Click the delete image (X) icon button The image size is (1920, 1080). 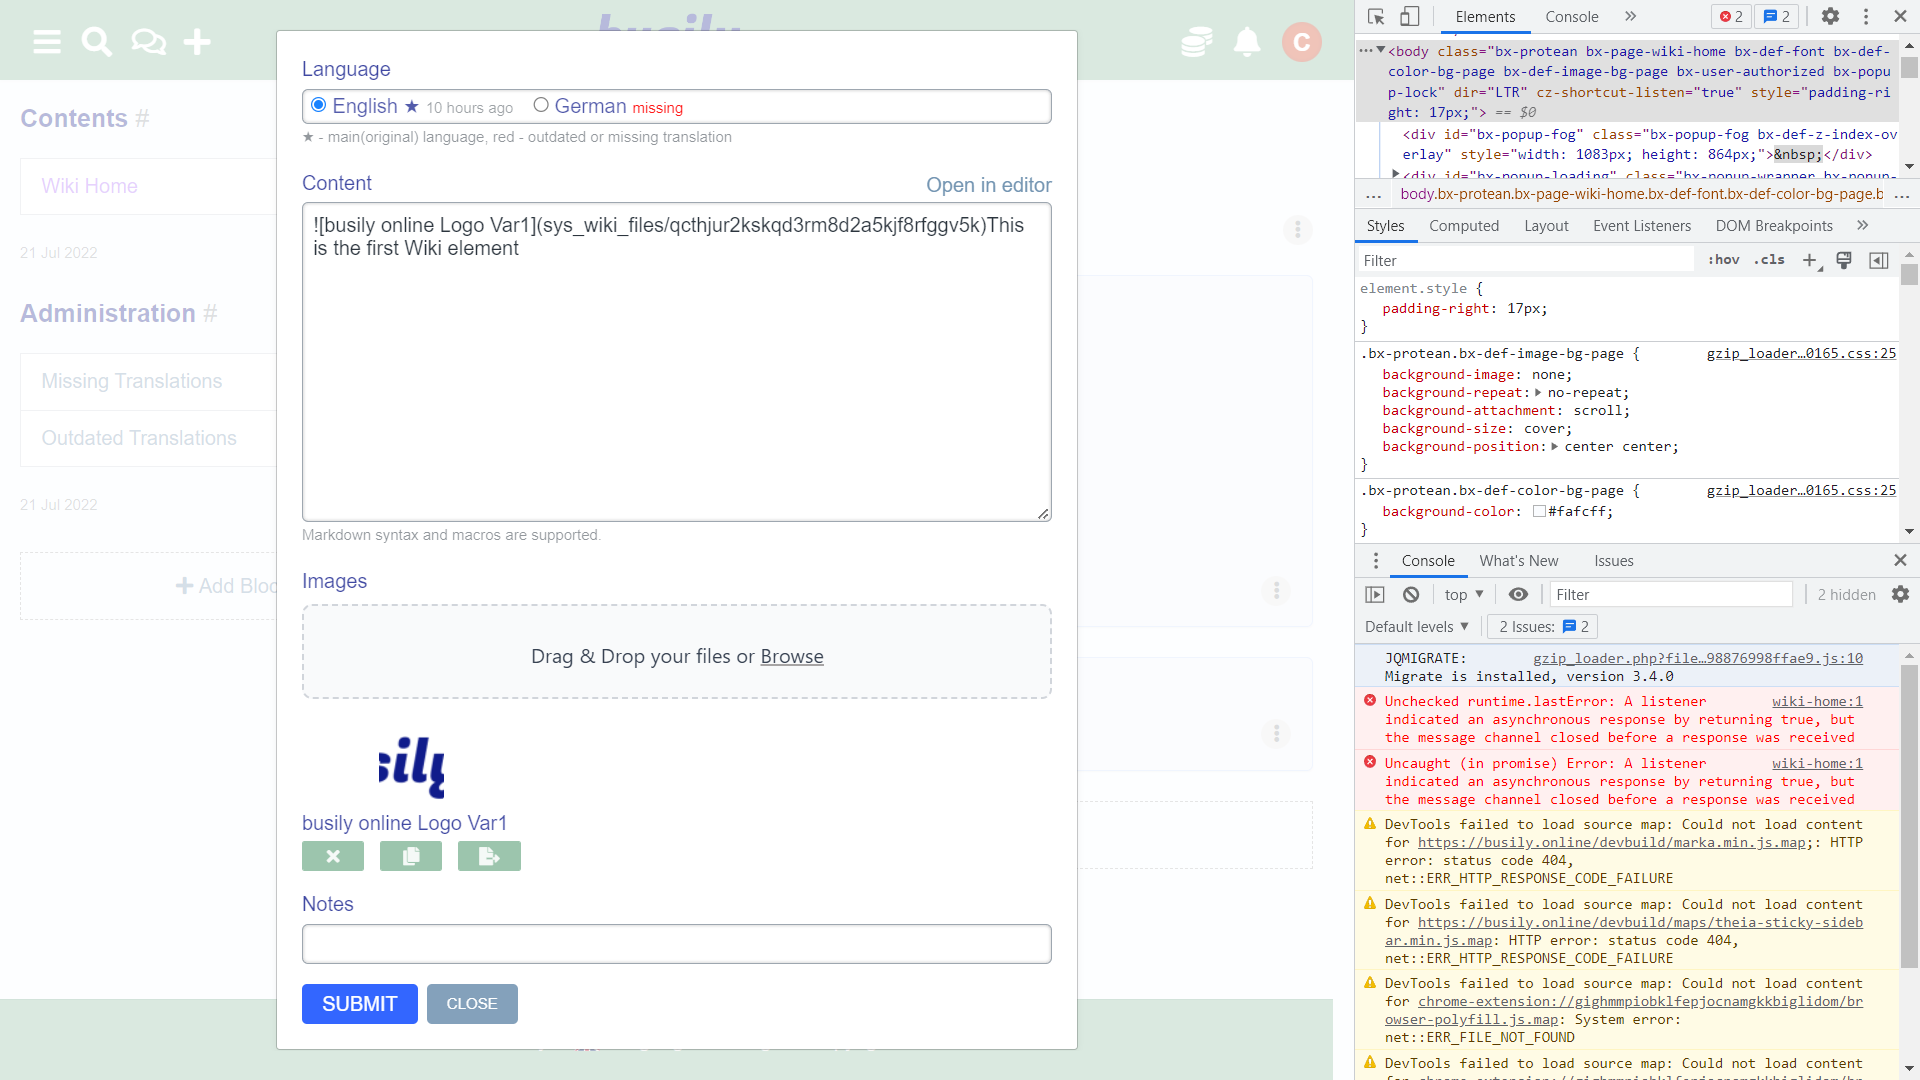[333, 857]
